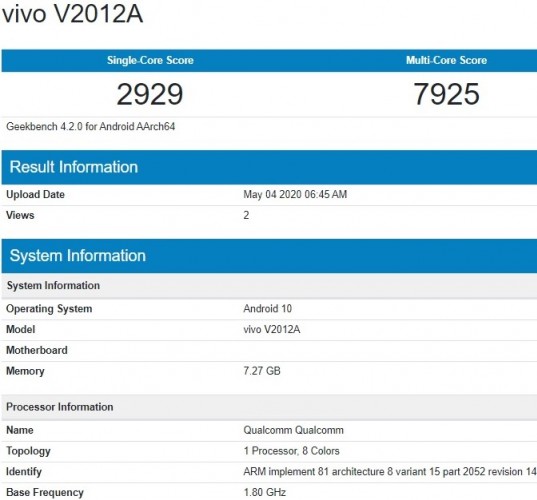Screen dimensions: 537x500
Task: Click the Base Frequency value 1.80 GHz
Action: coord(264,492)
